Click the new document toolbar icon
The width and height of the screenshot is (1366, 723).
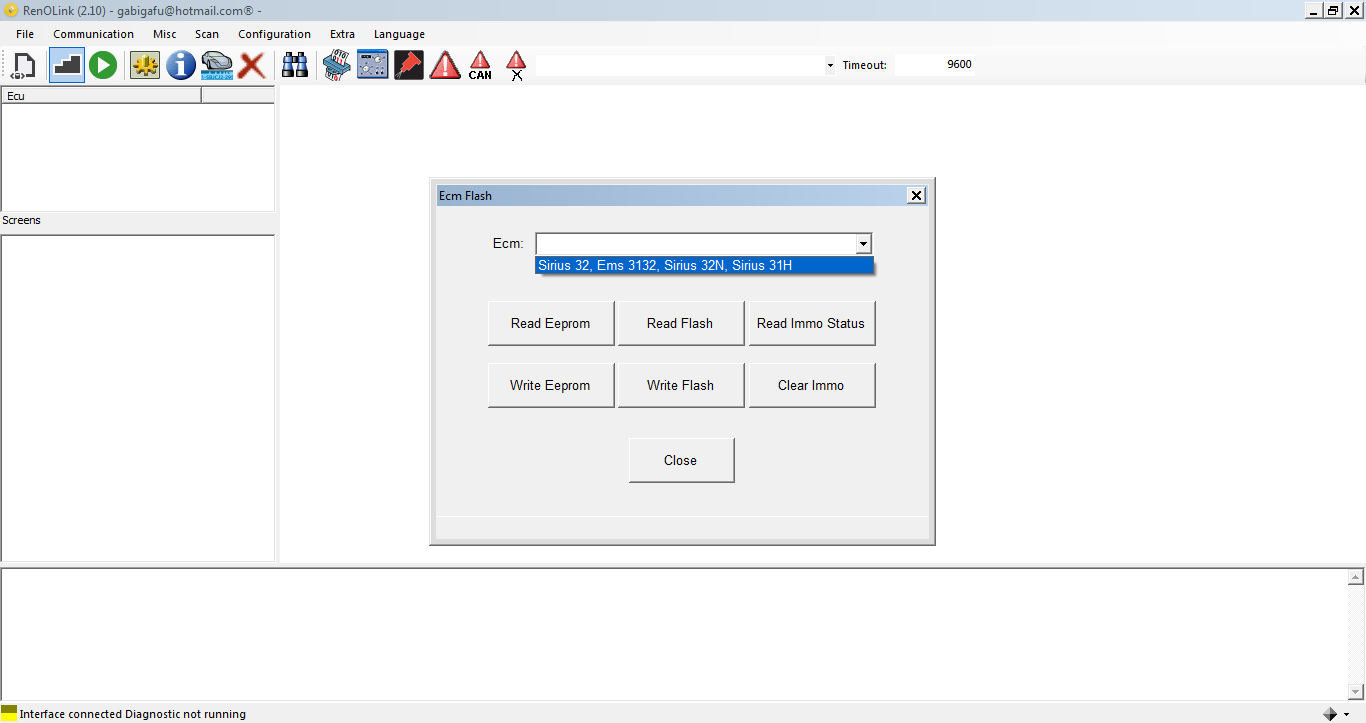pyautogui.click(x=24, y=66)
